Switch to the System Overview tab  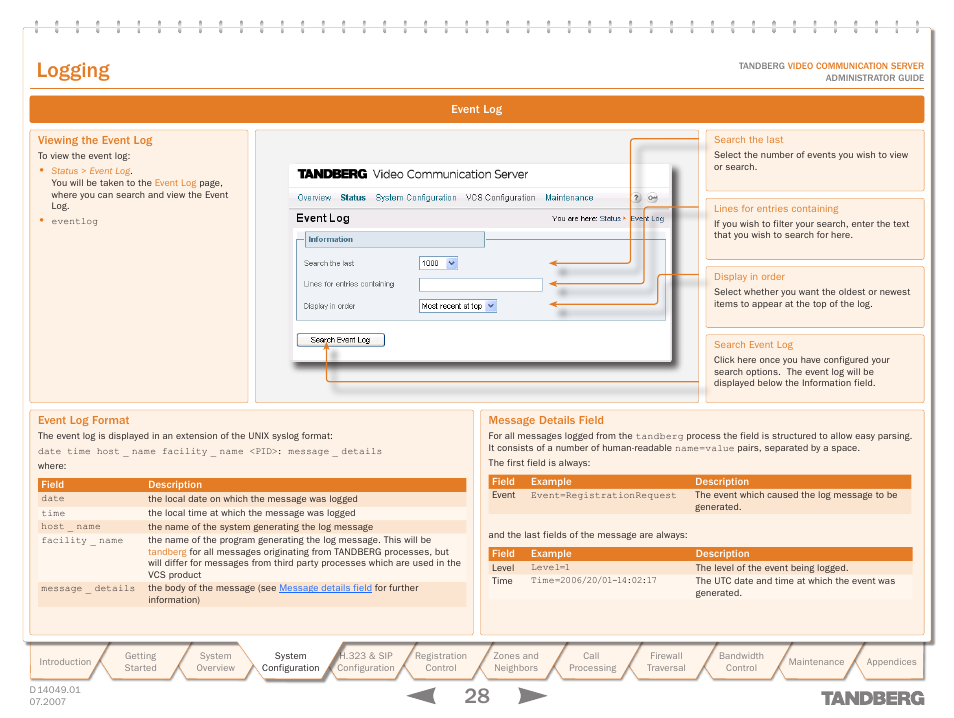215,661
